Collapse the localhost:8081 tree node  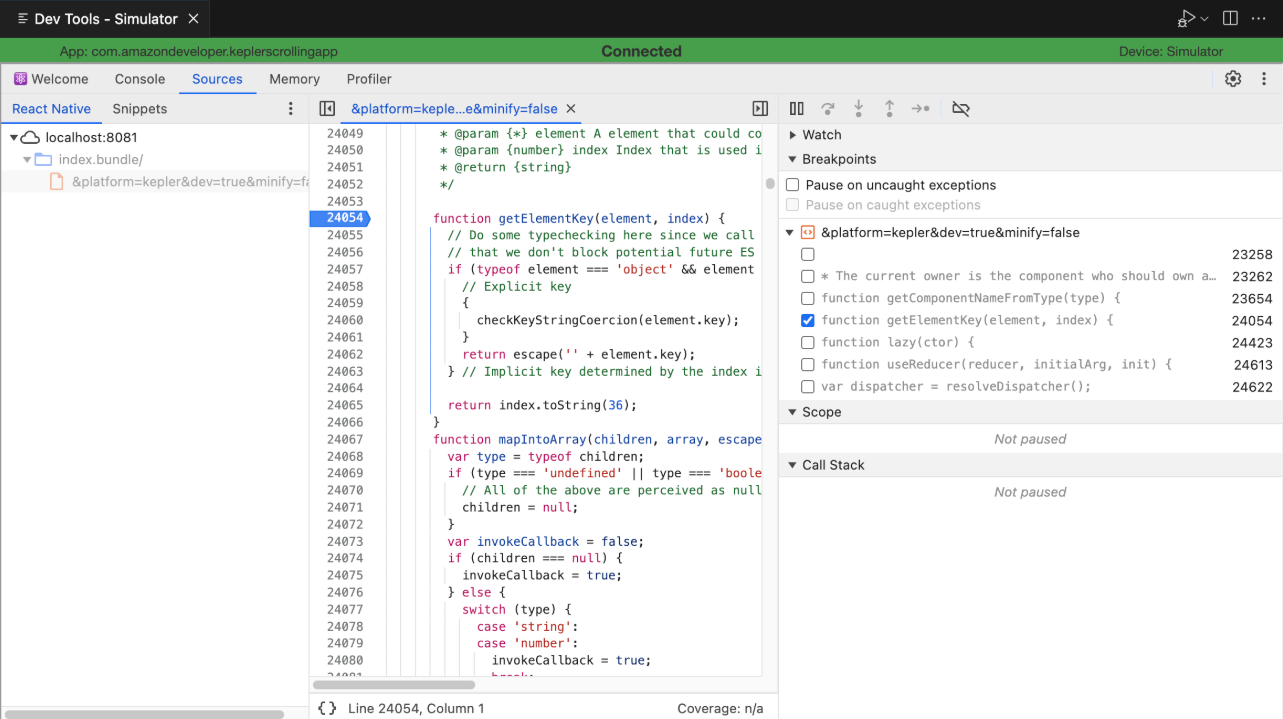14,137
